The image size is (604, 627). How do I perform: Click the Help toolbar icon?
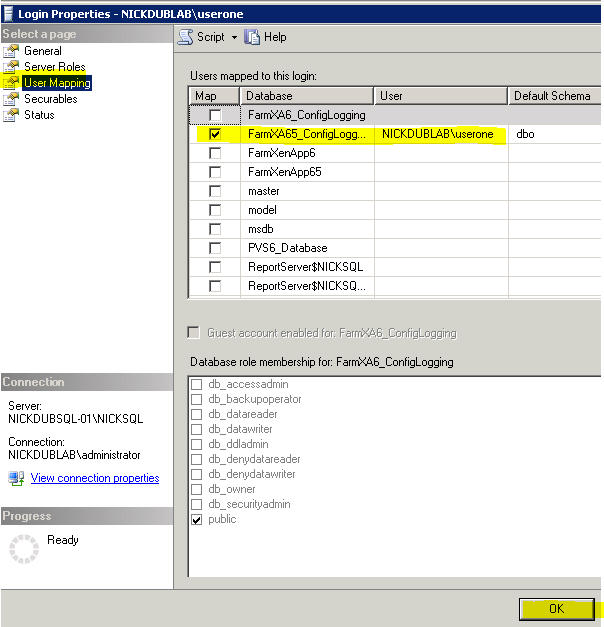tap(252, 37)
